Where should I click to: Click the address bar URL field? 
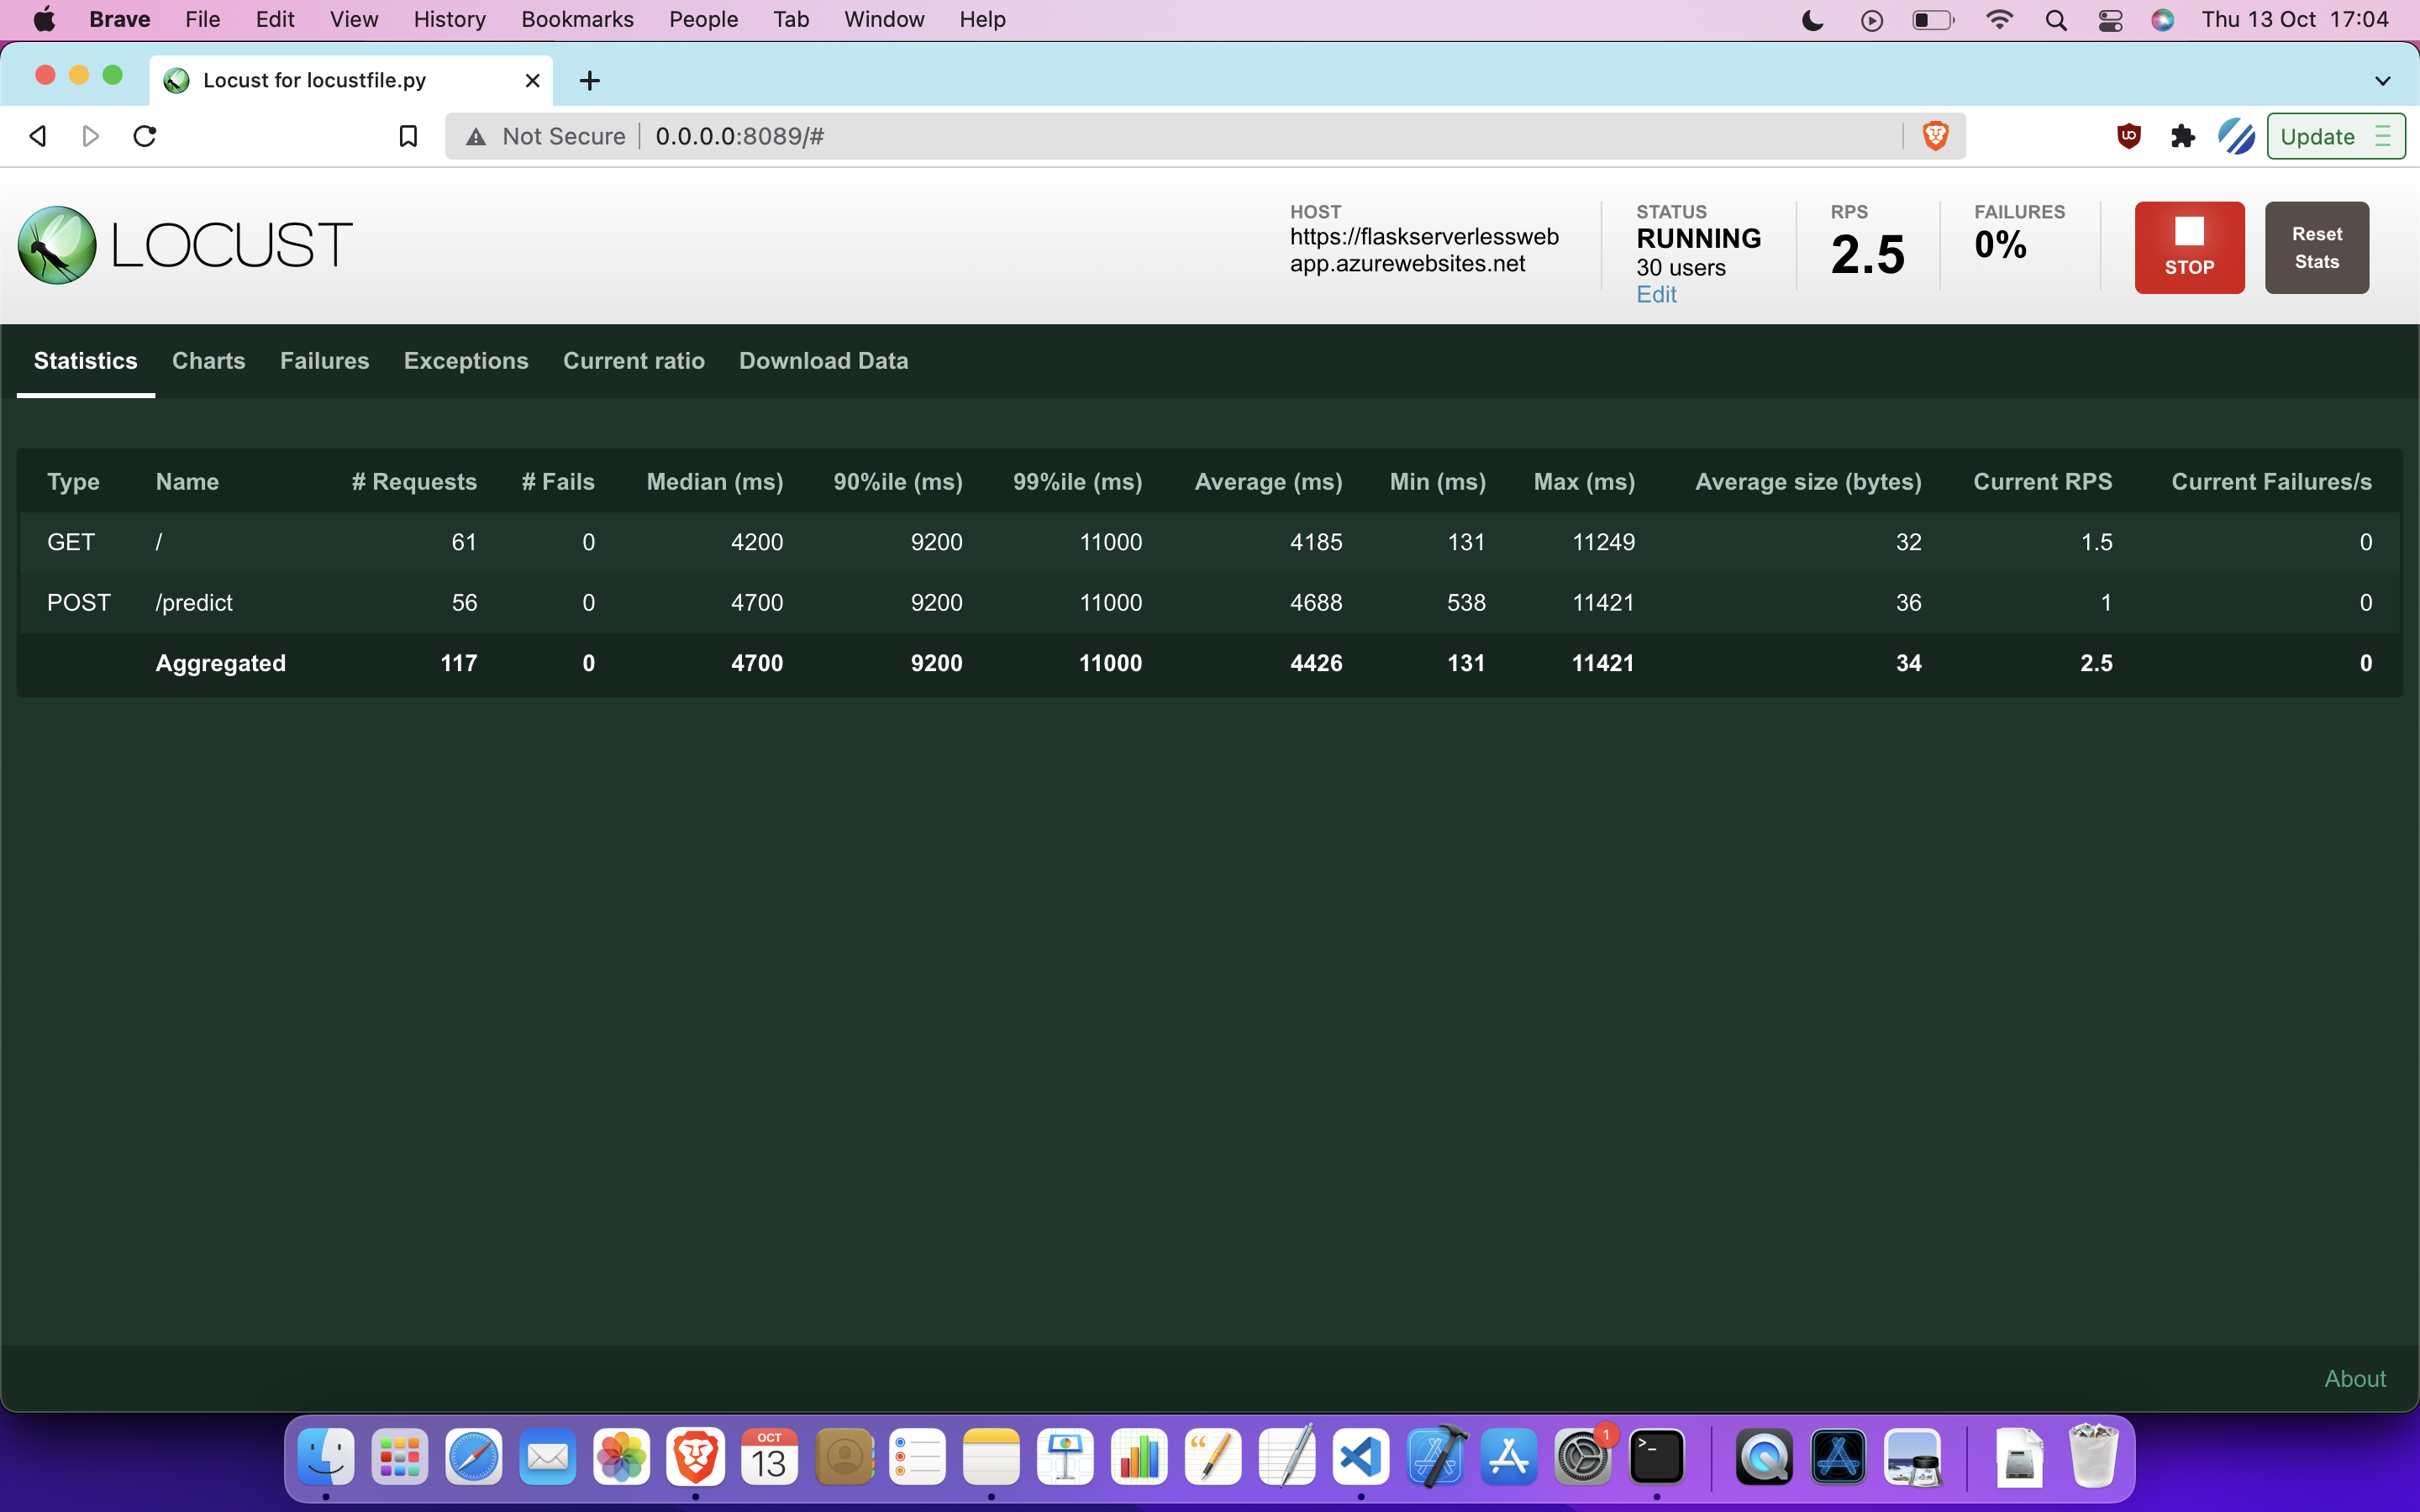pos(1200,136)
